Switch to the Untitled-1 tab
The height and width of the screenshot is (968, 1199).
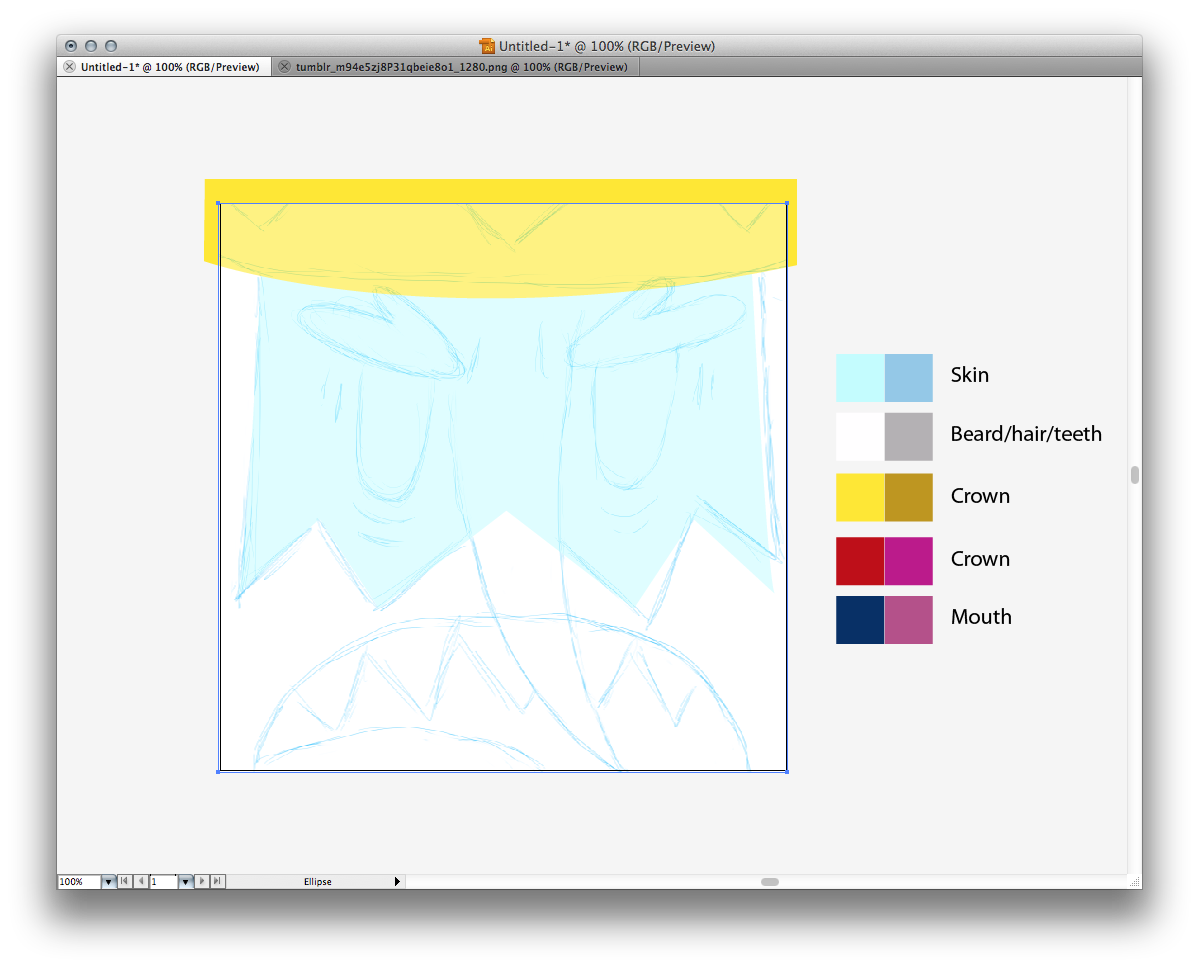tap(169, 67)
